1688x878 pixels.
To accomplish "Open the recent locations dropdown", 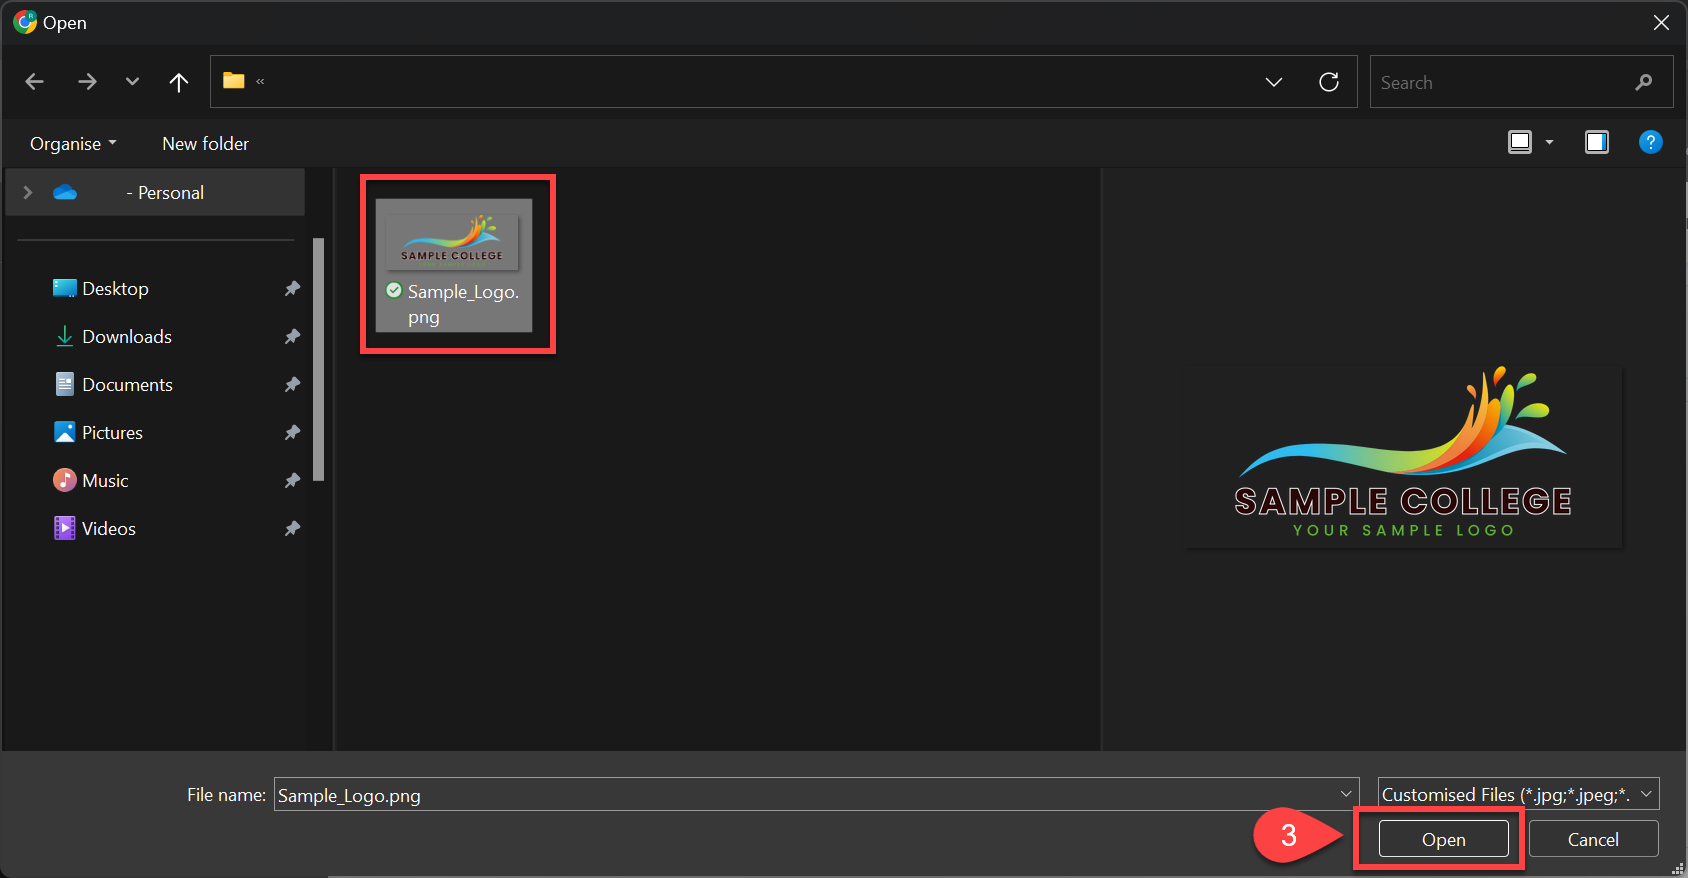I will tap(132, 82).
